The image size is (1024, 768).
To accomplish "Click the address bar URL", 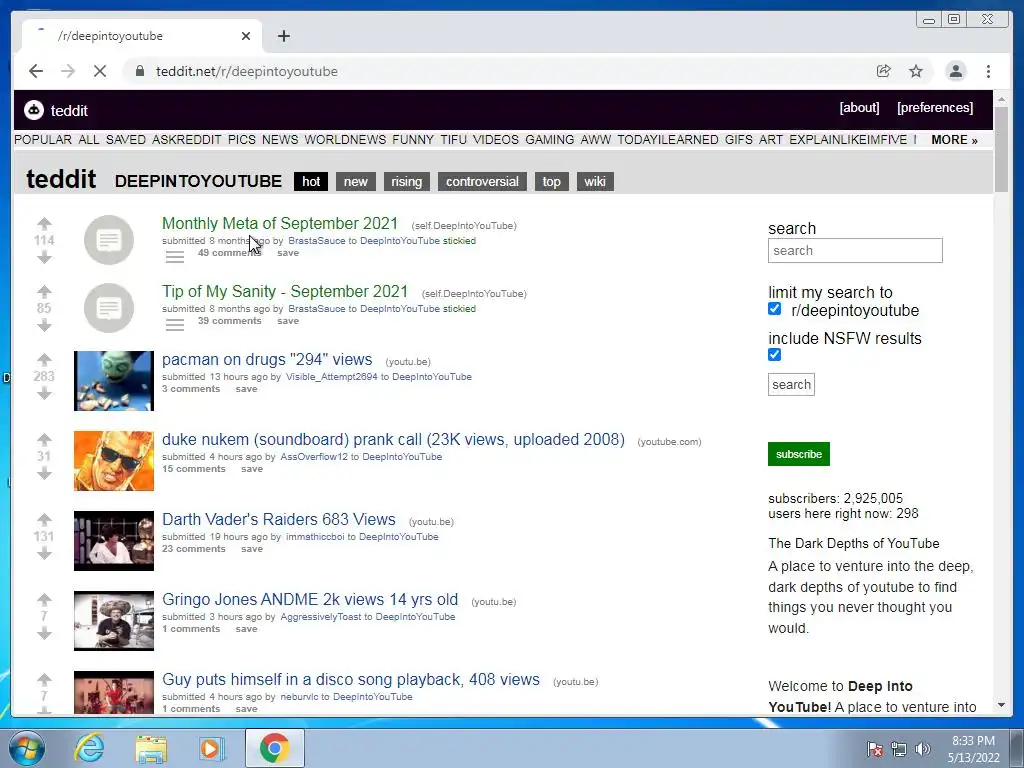I will click(247, 71).
